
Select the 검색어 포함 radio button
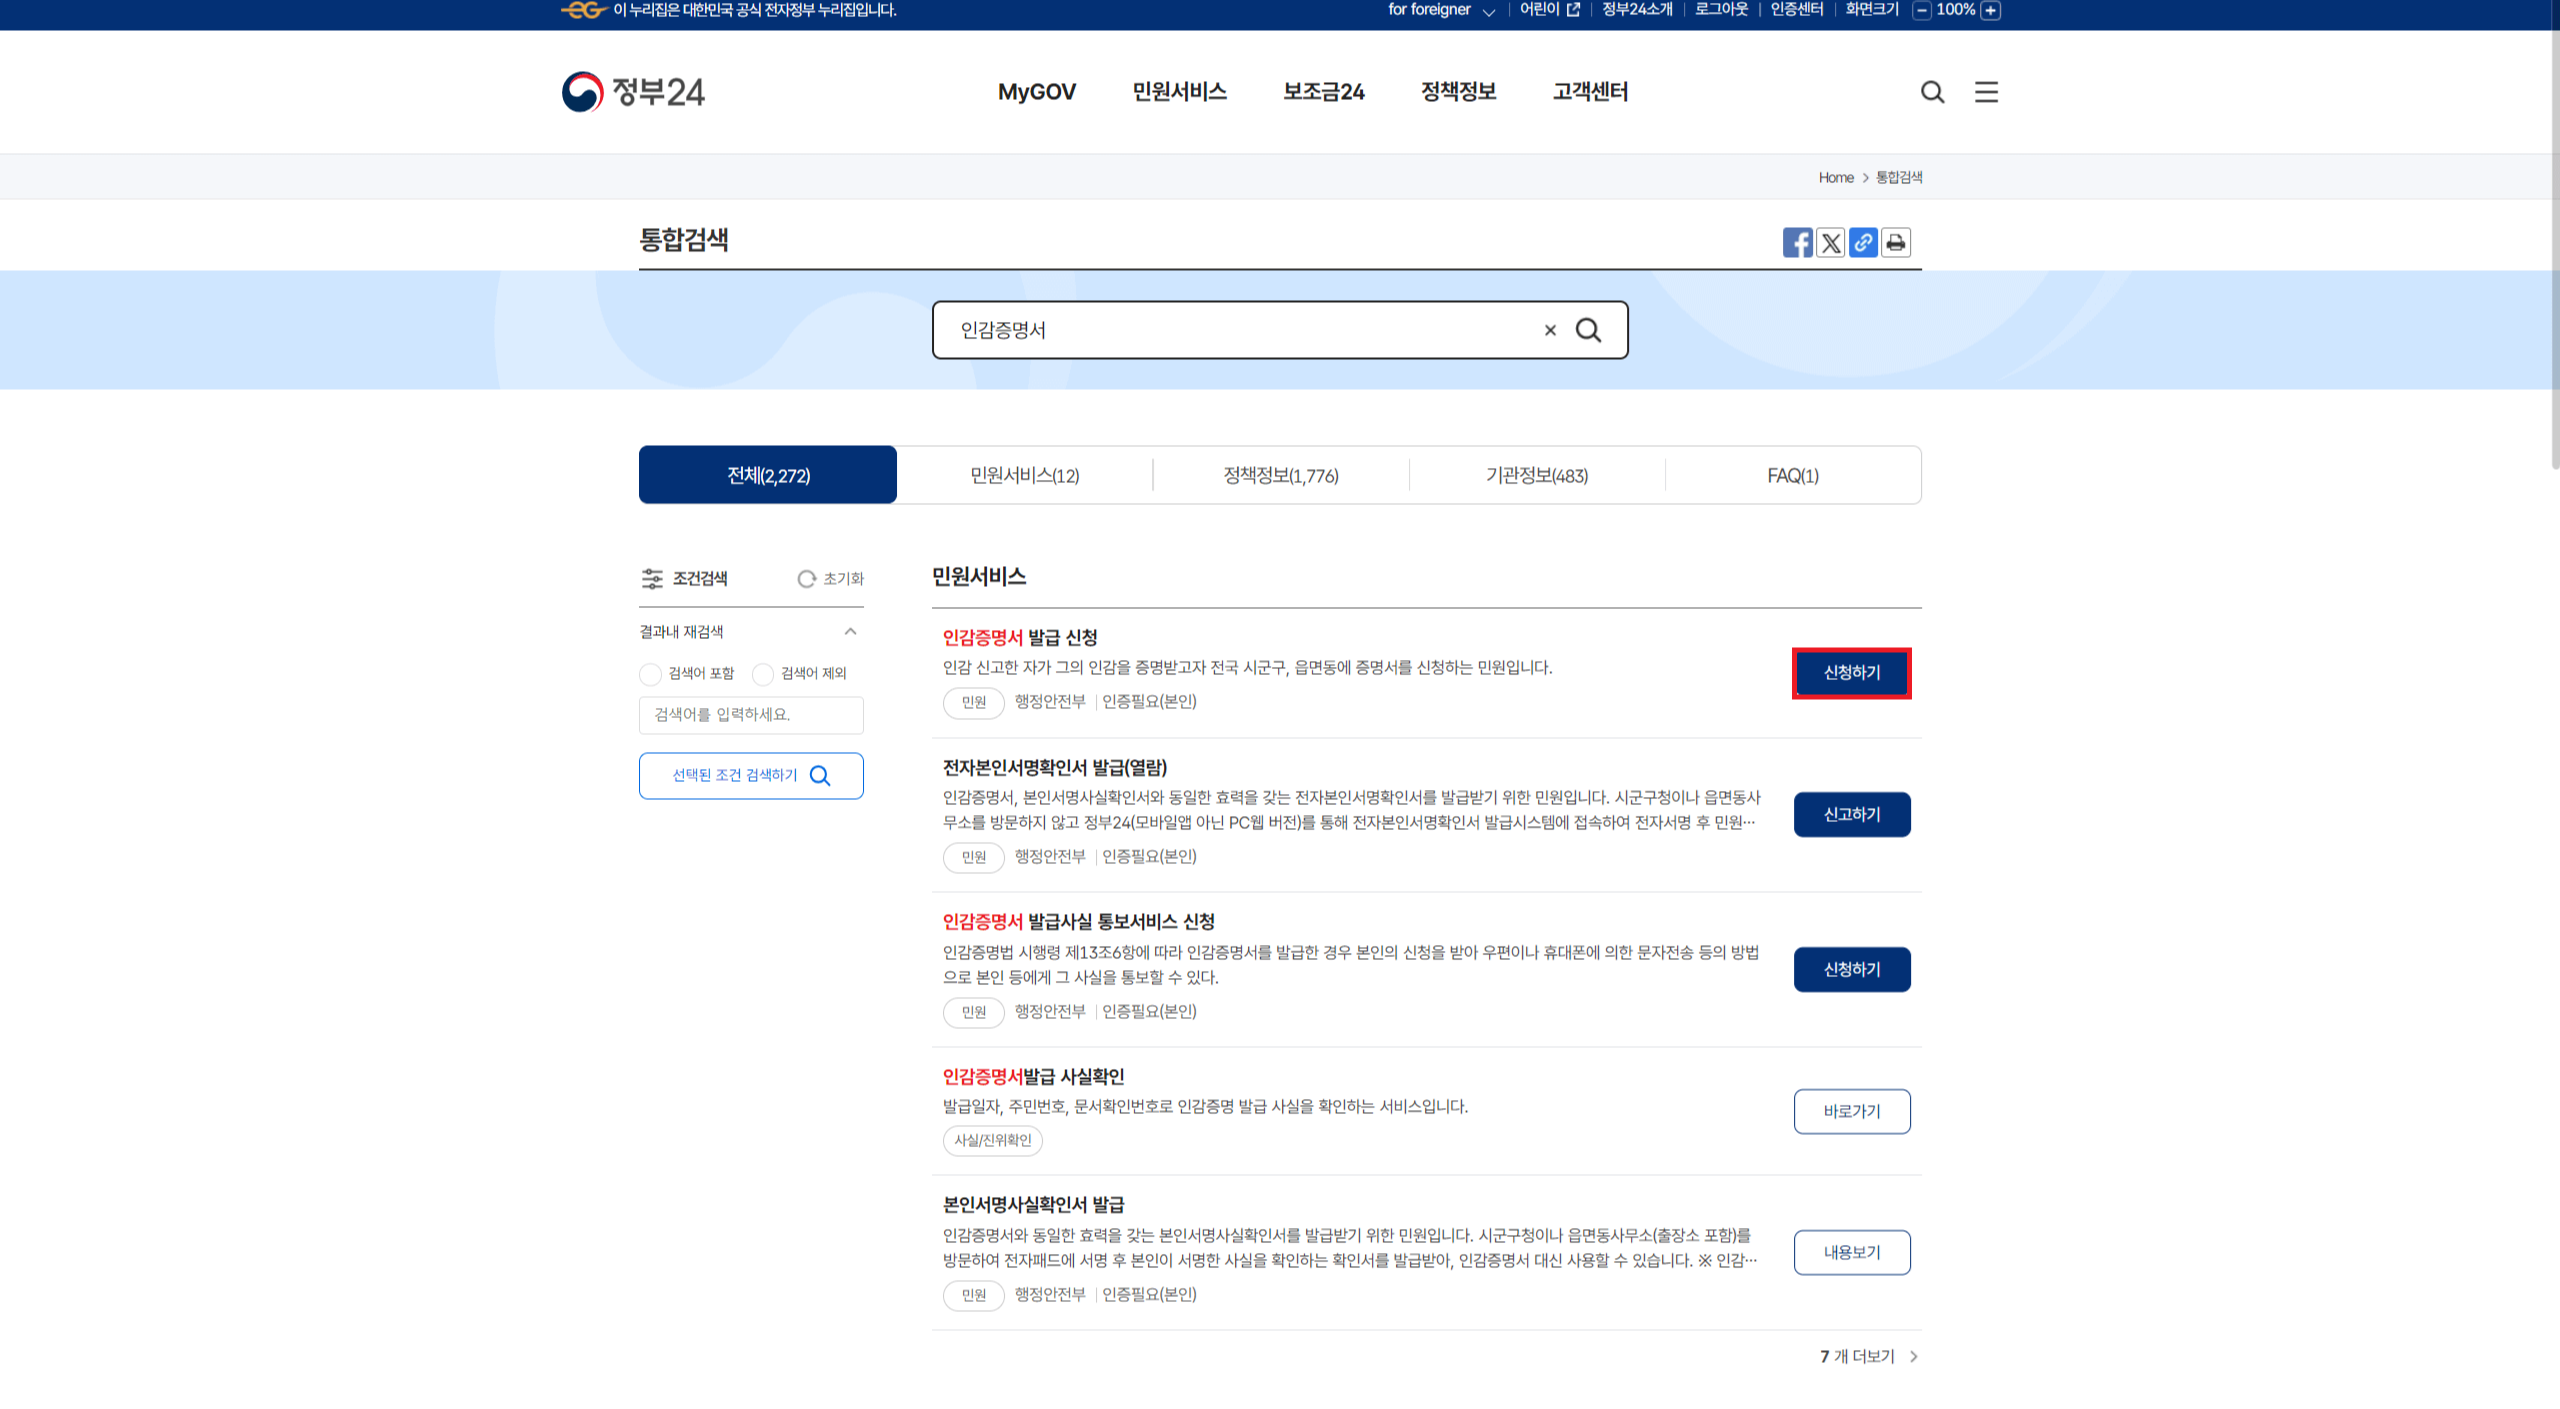pyautogui.click(x=650, y=673)
